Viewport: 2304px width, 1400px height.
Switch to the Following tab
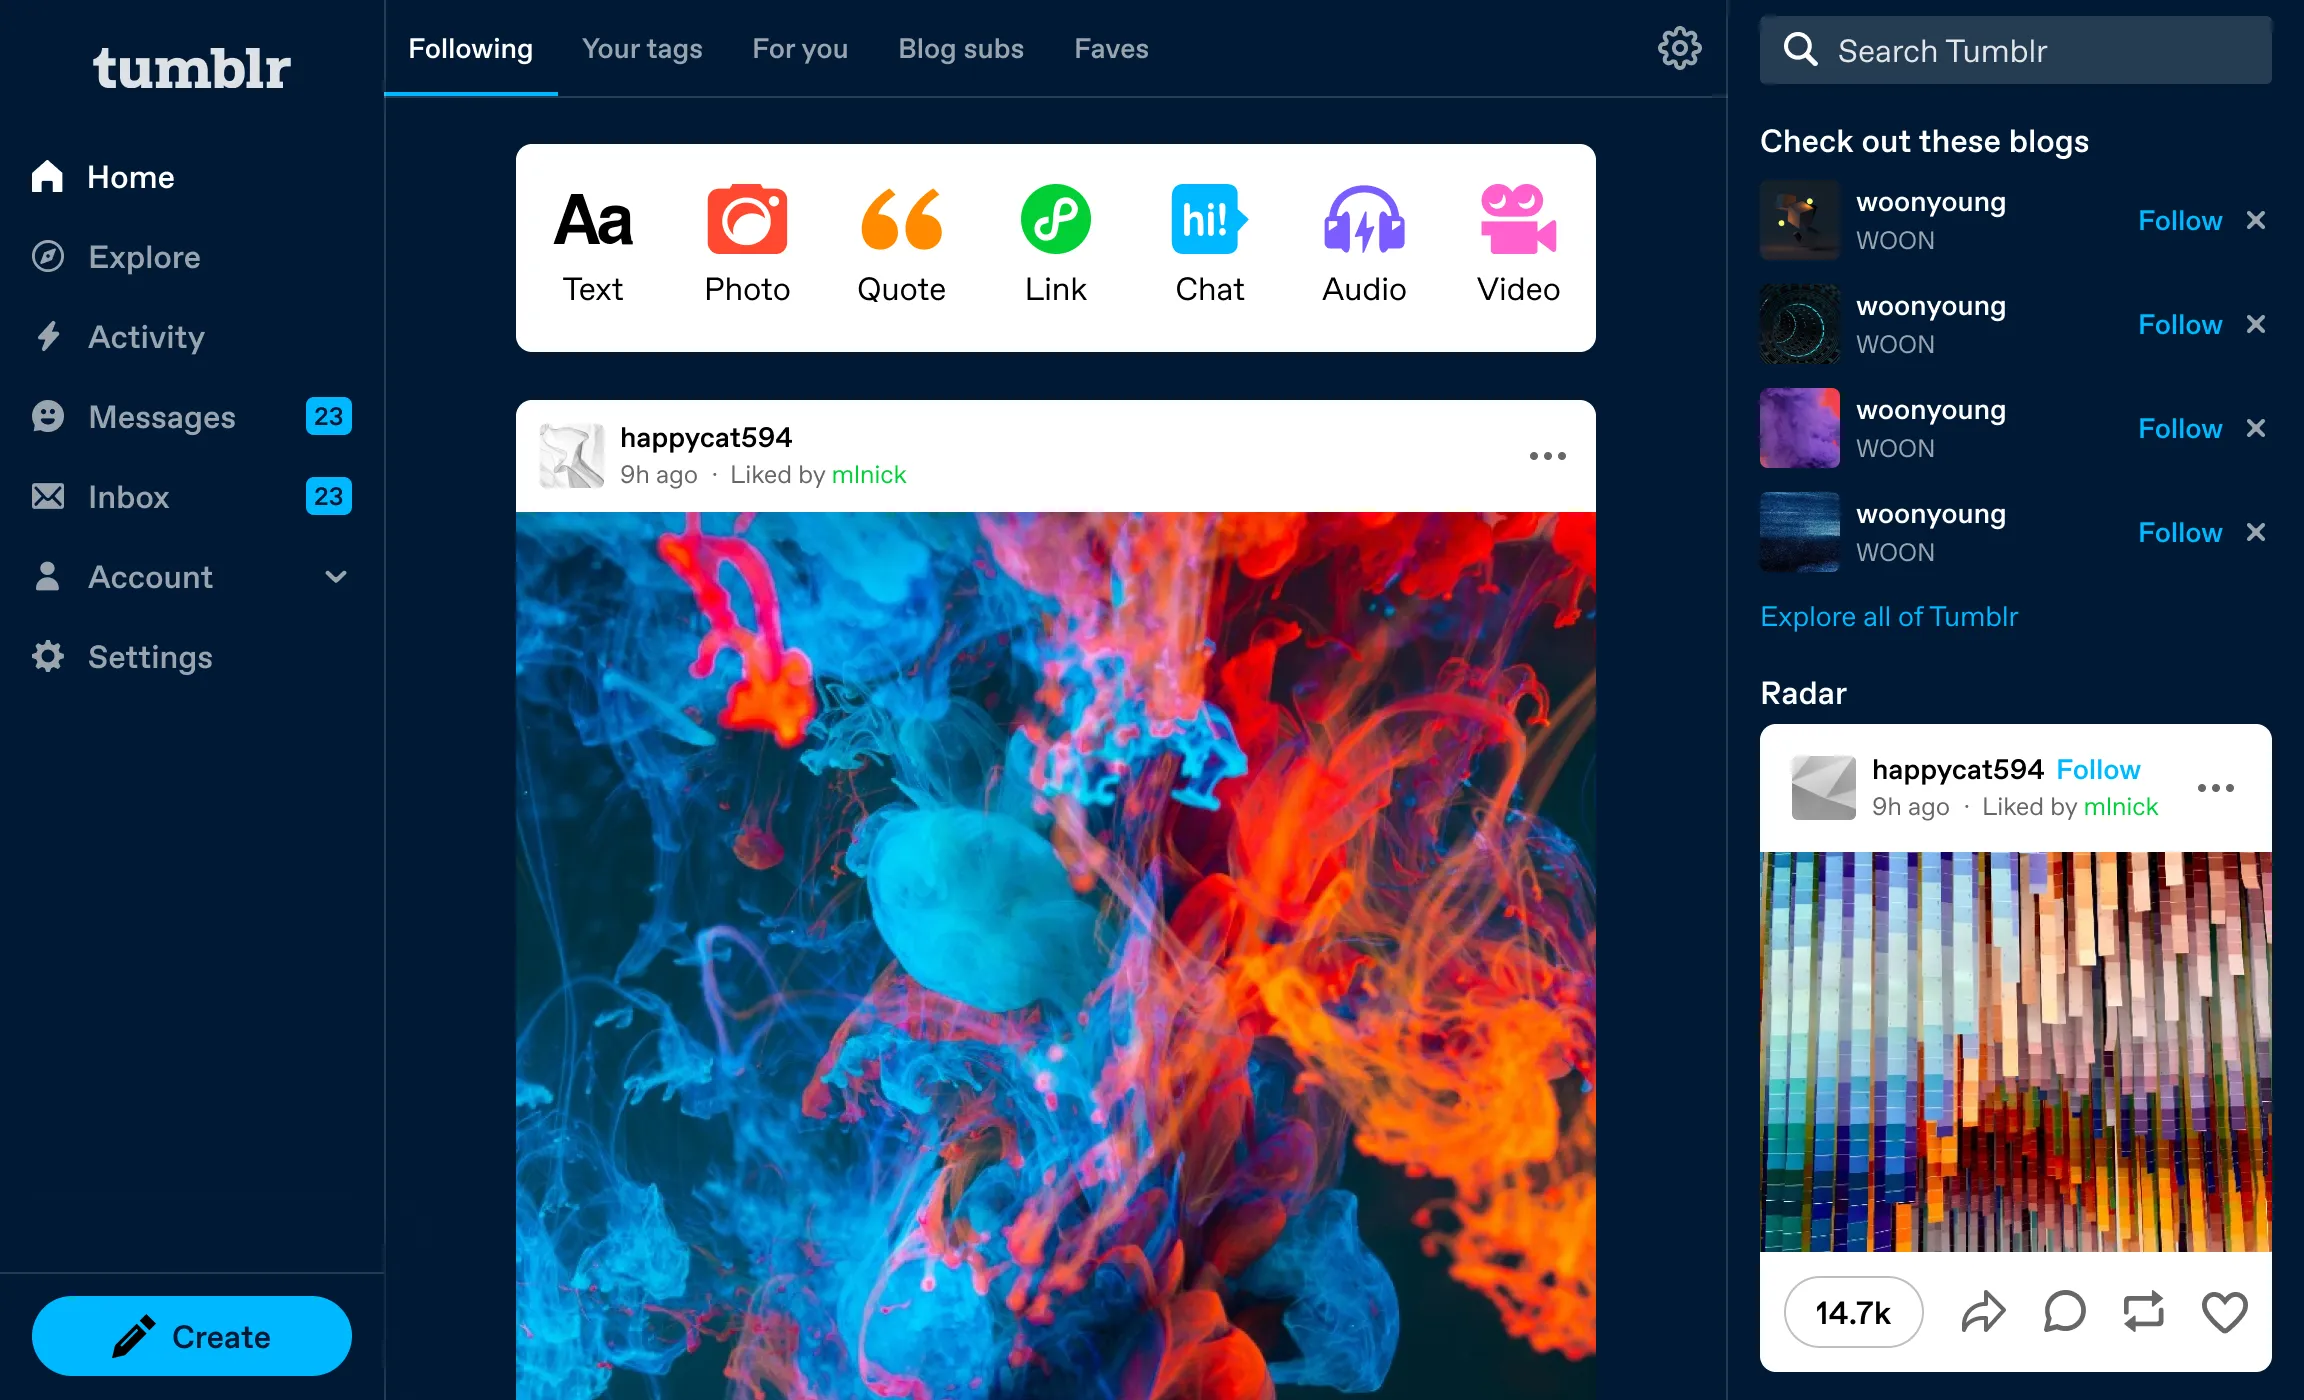[x=470, y=48]
